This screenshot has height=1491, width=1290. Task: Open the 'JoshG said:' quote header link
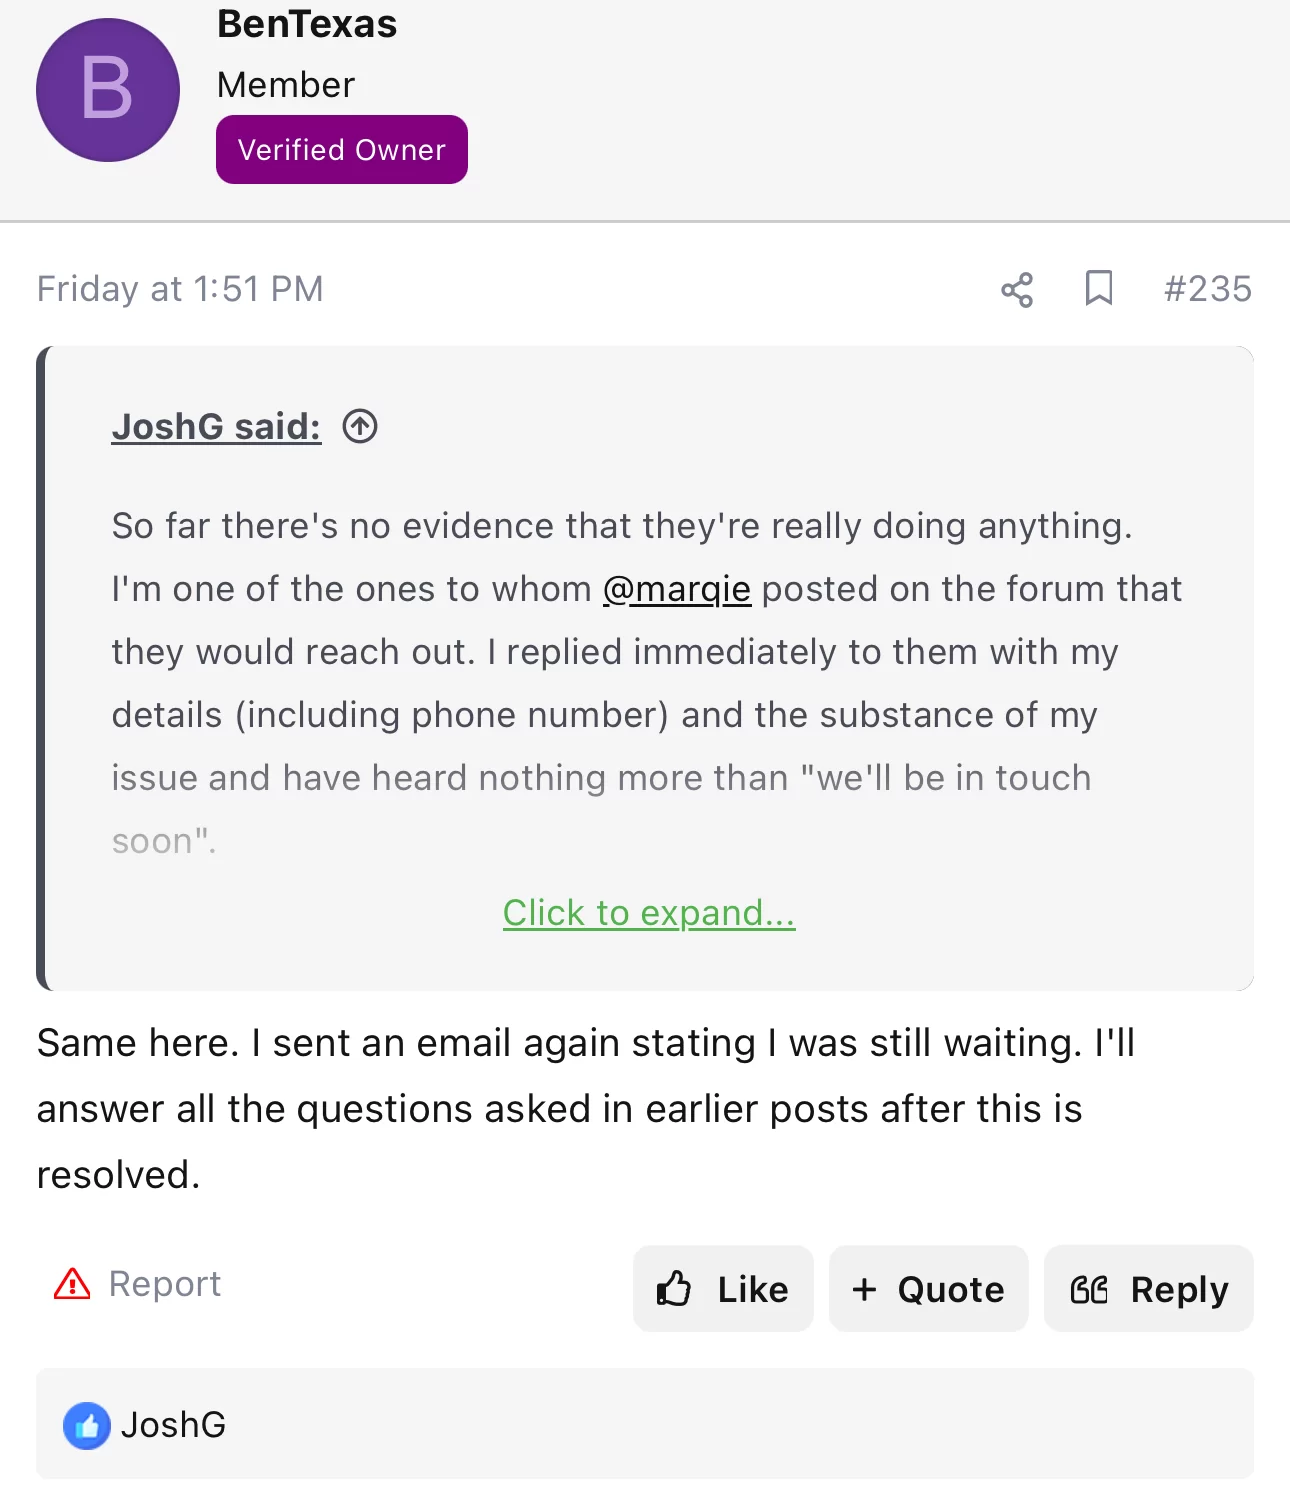pos(217,426)
